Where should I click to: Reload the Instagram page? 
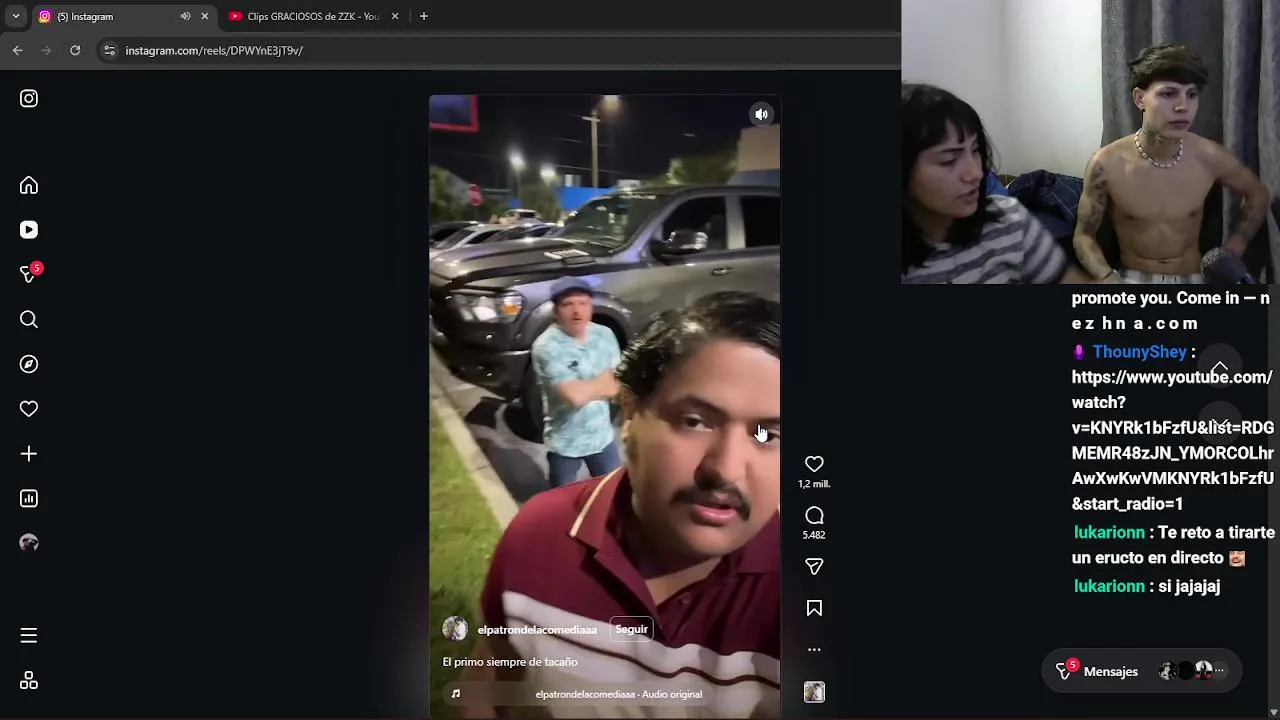click(75, 50)
